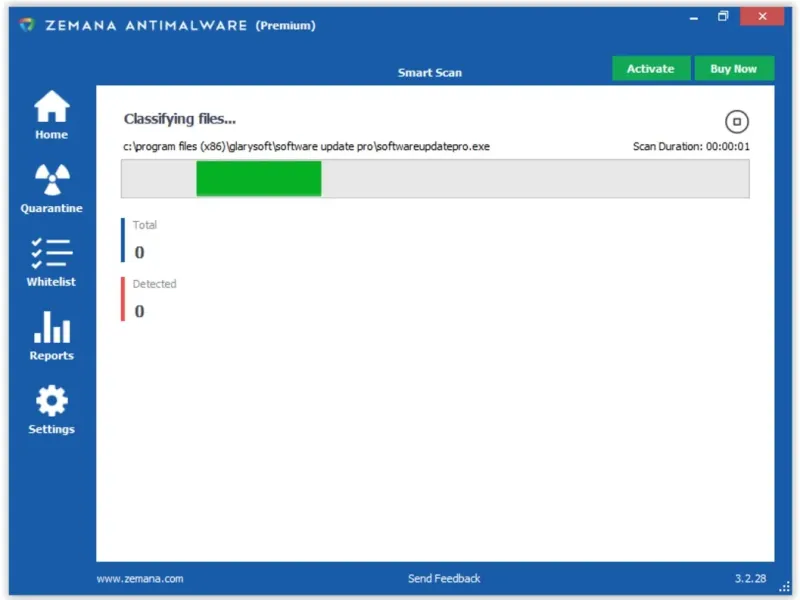Stop the running scan

(736, 121)
